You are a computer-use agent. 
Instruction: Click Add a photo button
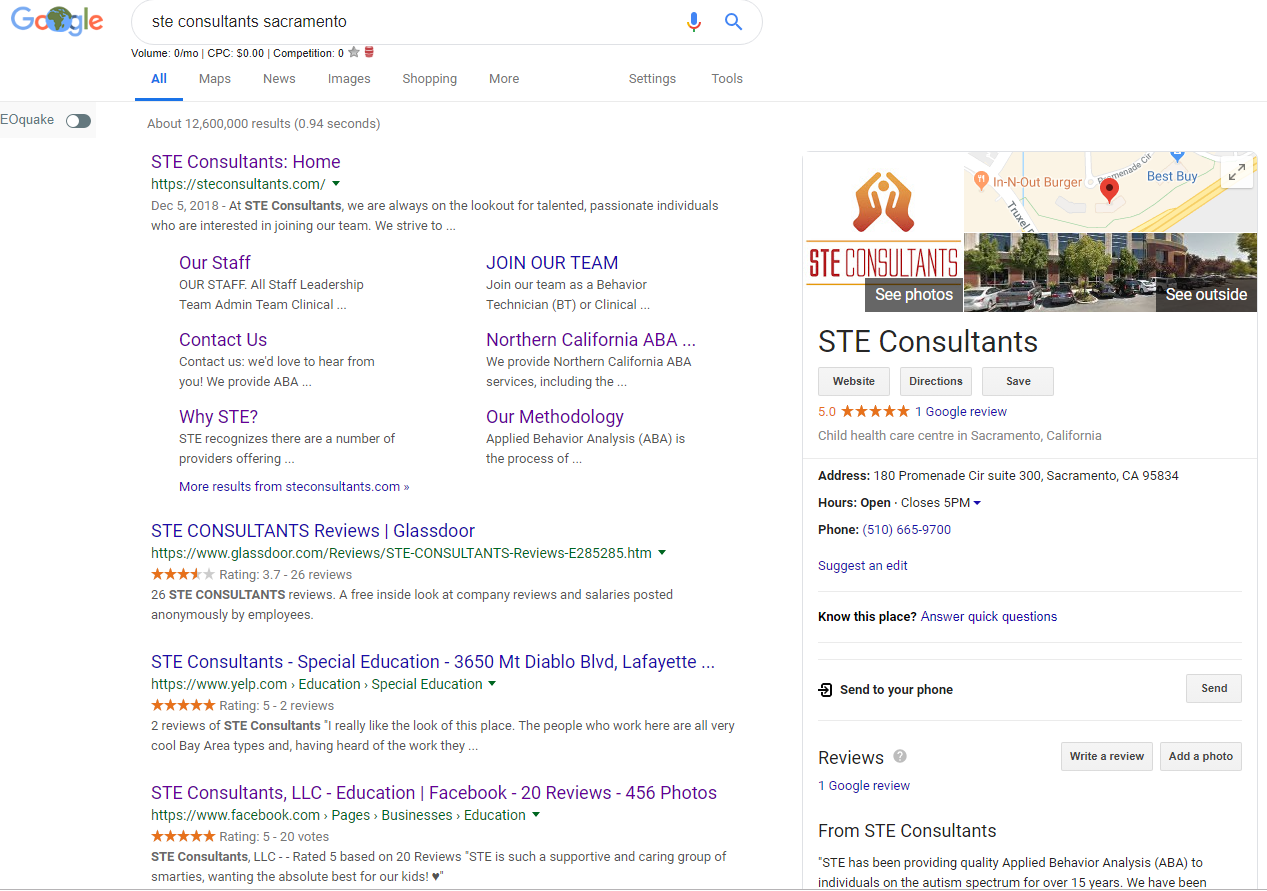coord(1201,756)
